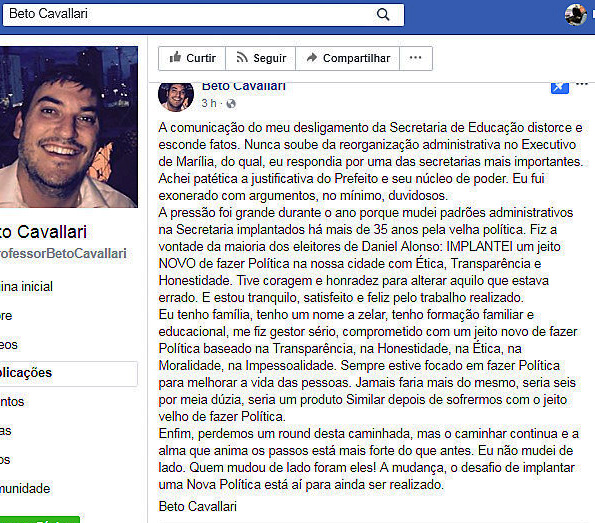This screenshot has width=595, height=523.
Task: Open post author's small profile picture
Action: point(176,97)
